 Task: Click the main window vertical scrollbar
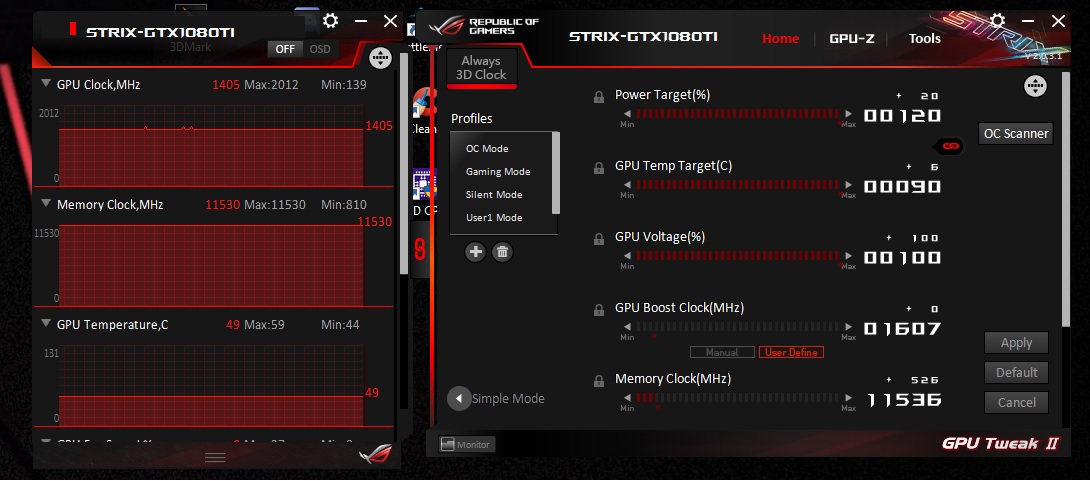click(x=1066, y=199)
